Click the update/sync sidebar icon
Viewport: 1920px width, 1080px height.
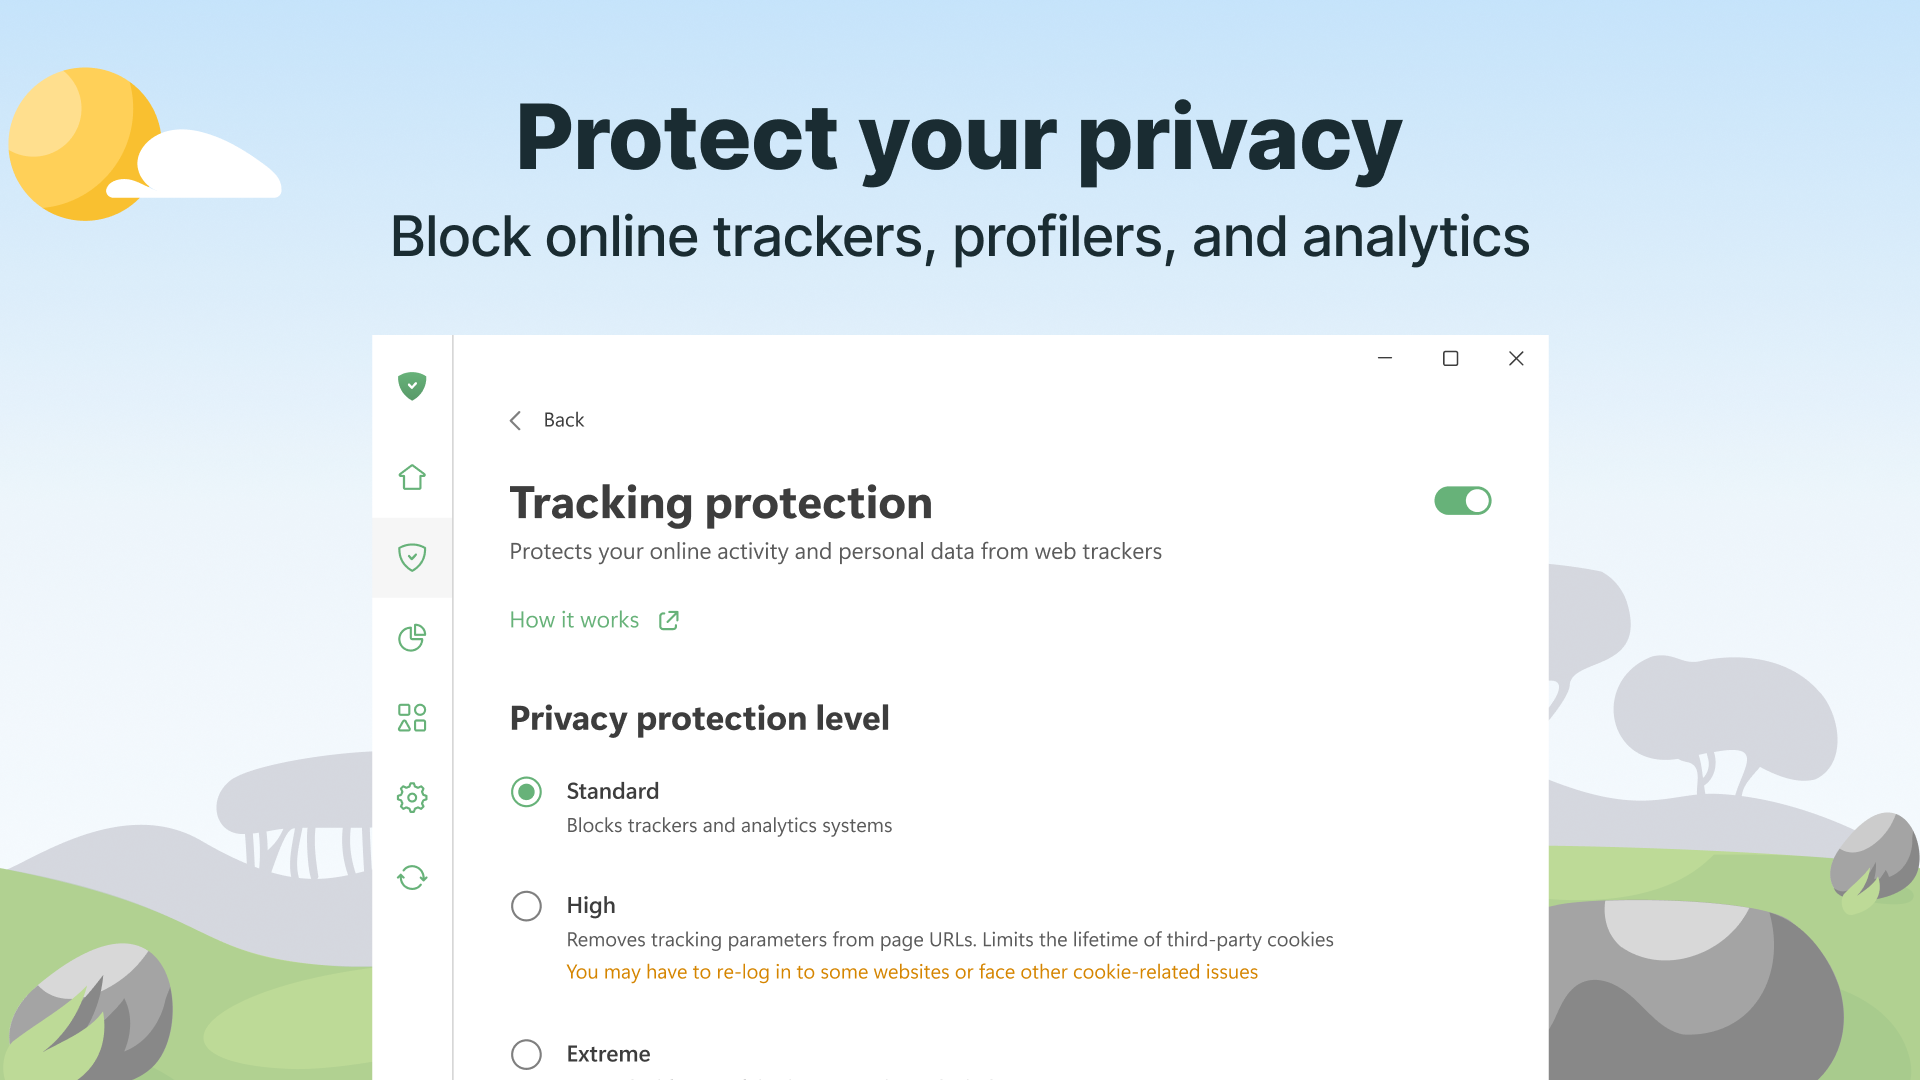(411, 877)
